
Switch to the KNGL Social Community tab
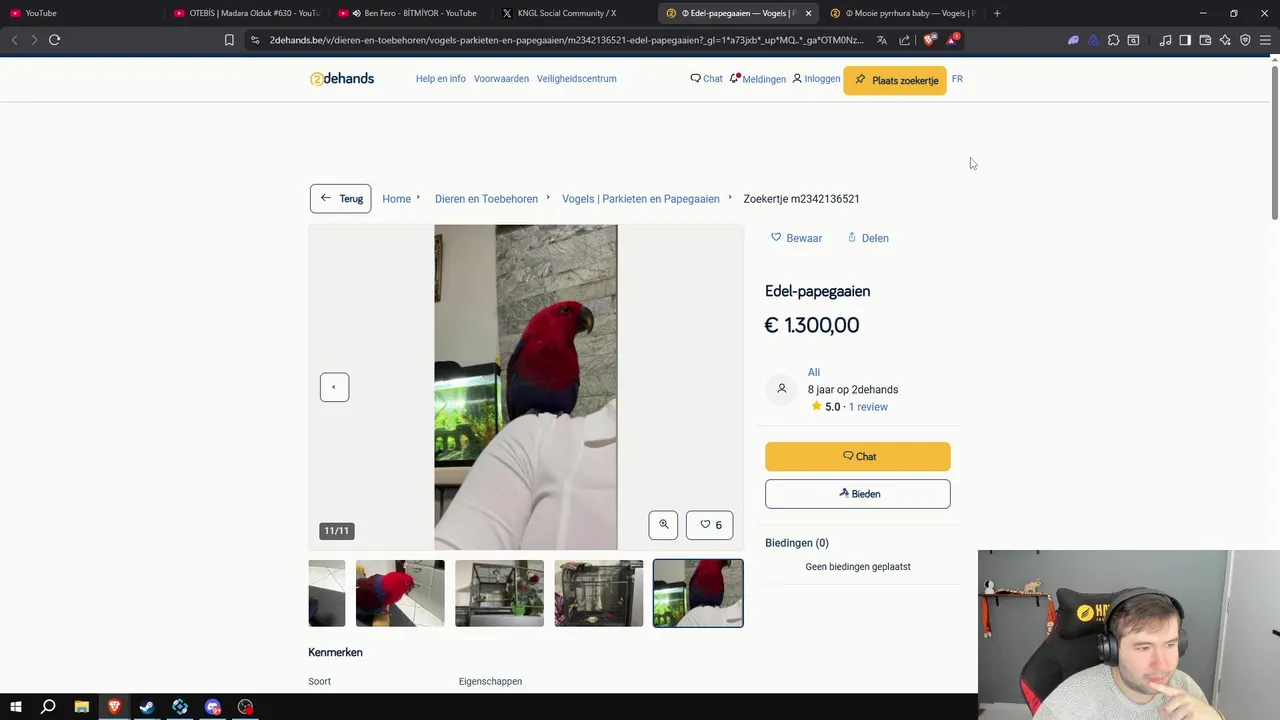pyautogui.click(x=566, y=13)
